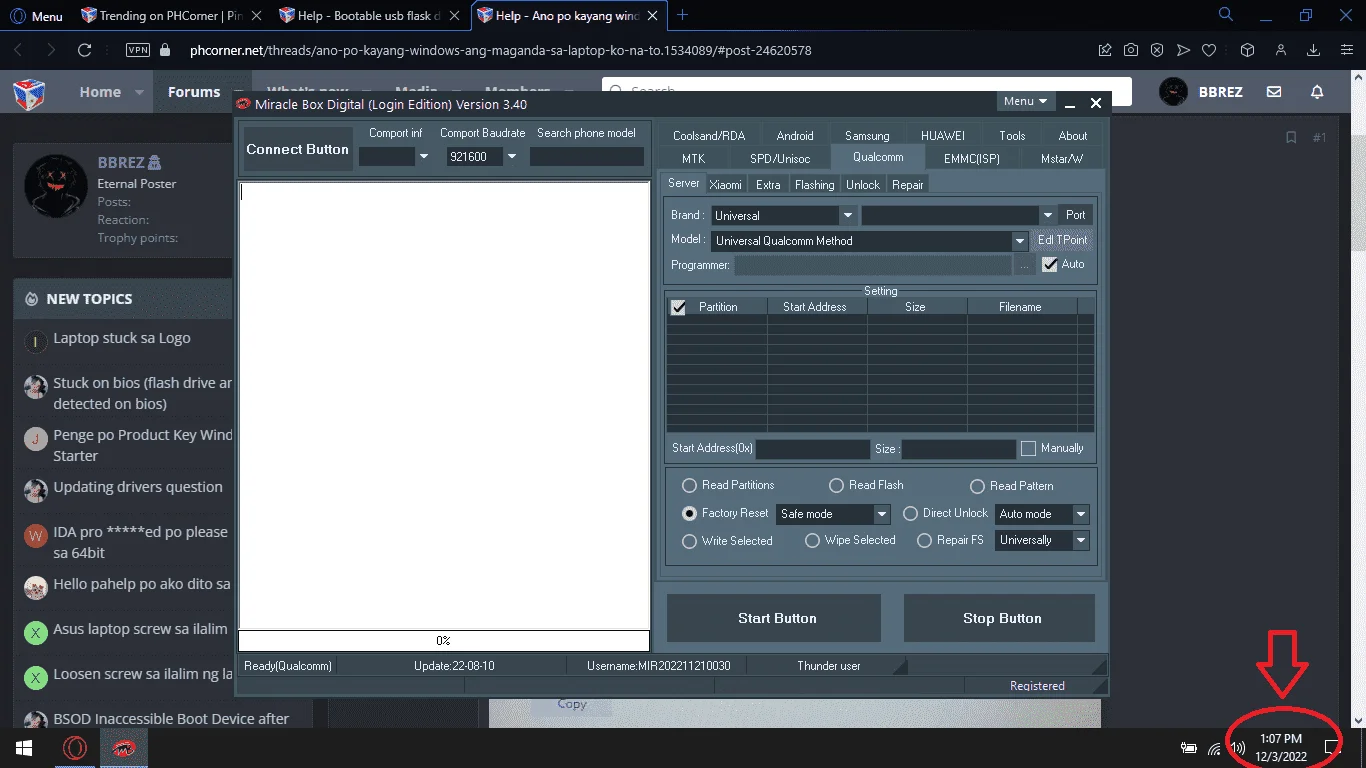
Task: Open the alerts bell icon in forum header
Action: [1317, 92]
